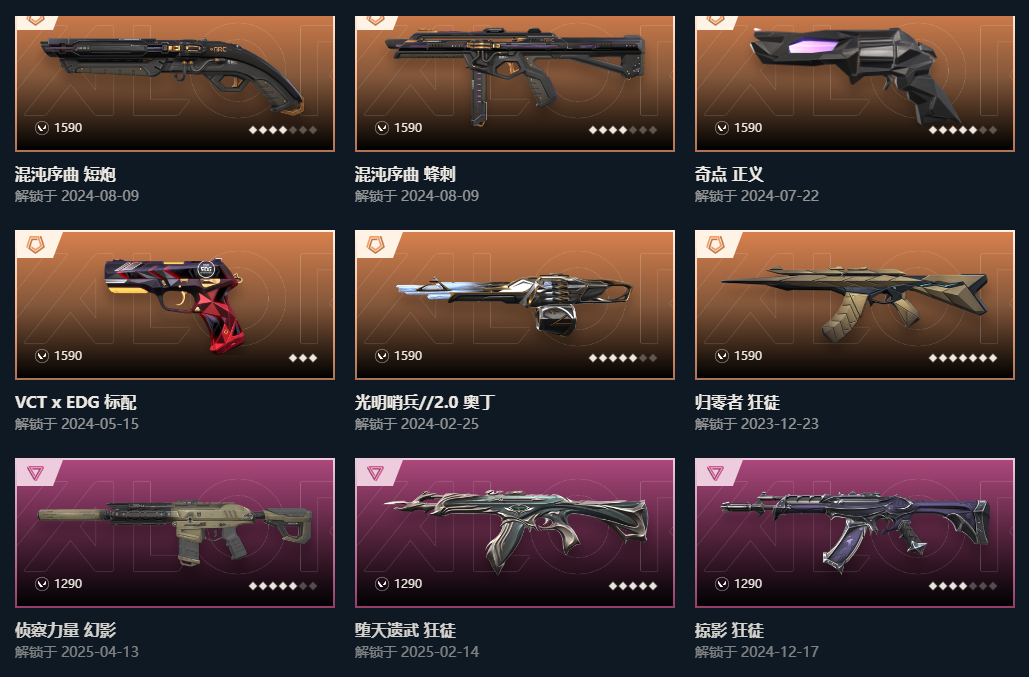Screen dimensions: 1029x677
Task: Click the 归零者 狂徒 title text
Action: 737,401
